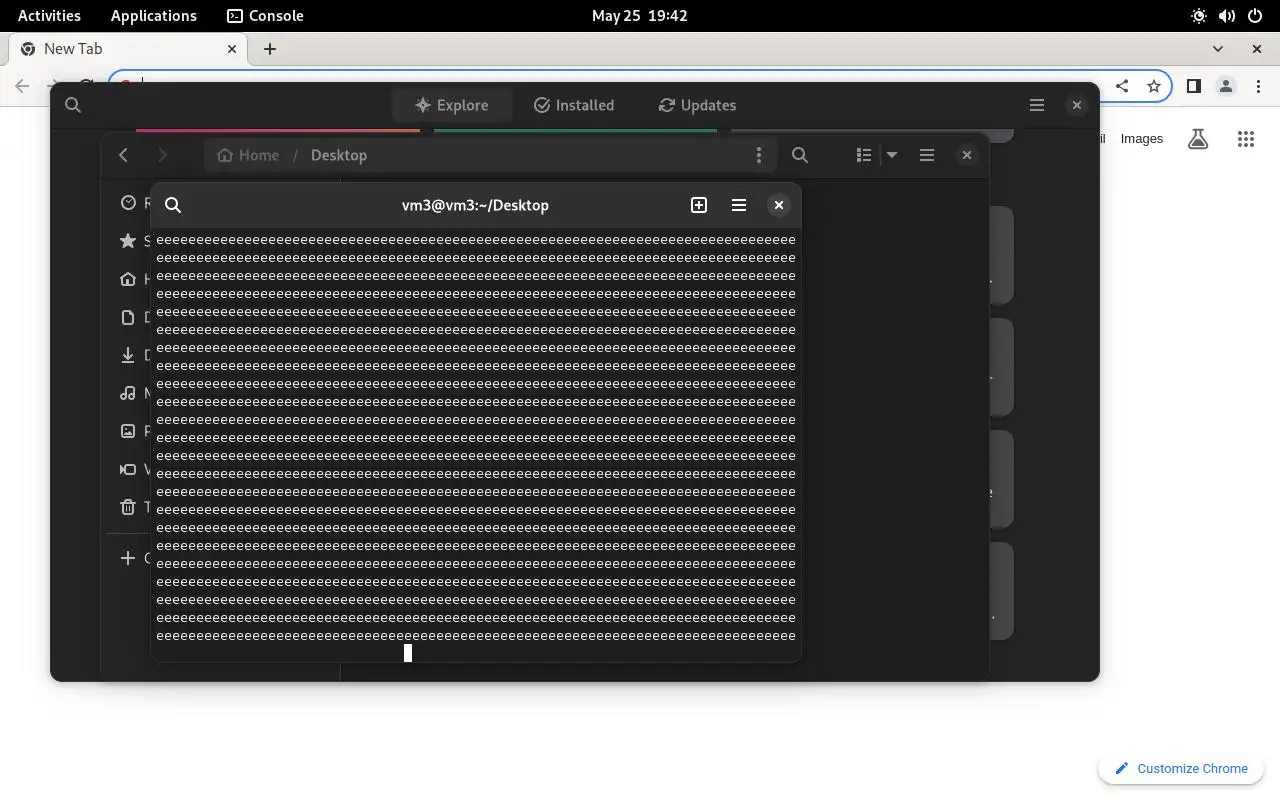The height and width of the screenshot is (800, 1280).
Task: Open GNOME Activities overview
Action: coord(49,15)
